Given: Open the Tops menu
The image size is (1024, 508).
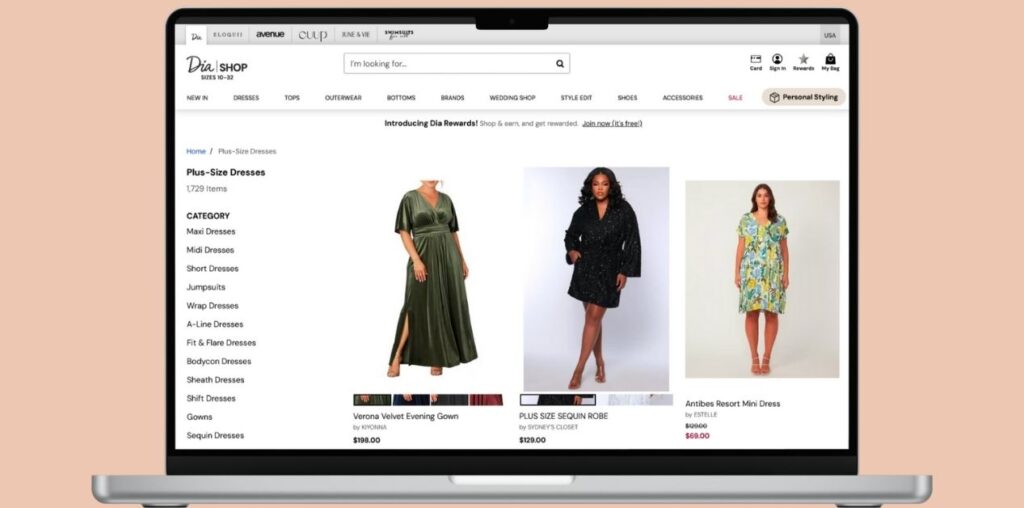Looking at the screenshot, I should 292,98.
